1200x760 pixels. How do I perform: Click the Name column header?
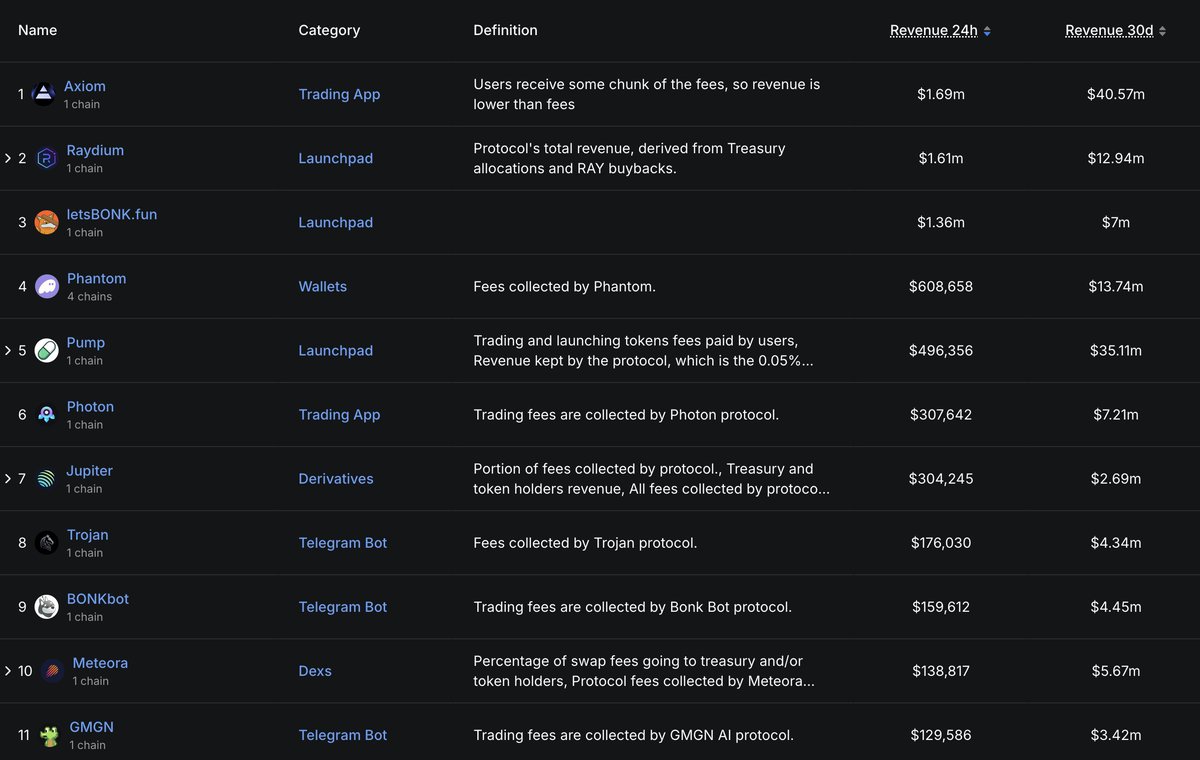coord(38,30)
